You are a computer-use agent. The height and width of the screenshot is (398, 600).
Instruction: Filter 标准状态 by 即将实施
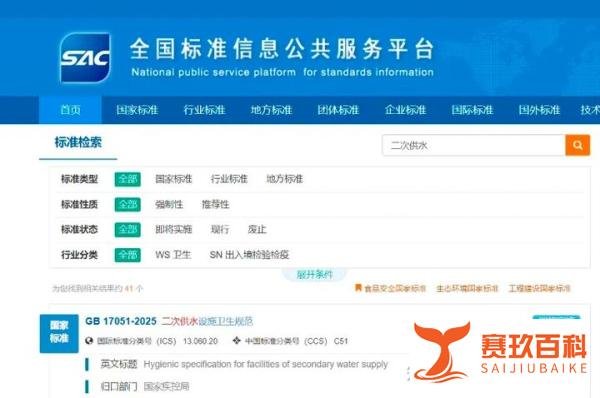(x=174, y=230)
